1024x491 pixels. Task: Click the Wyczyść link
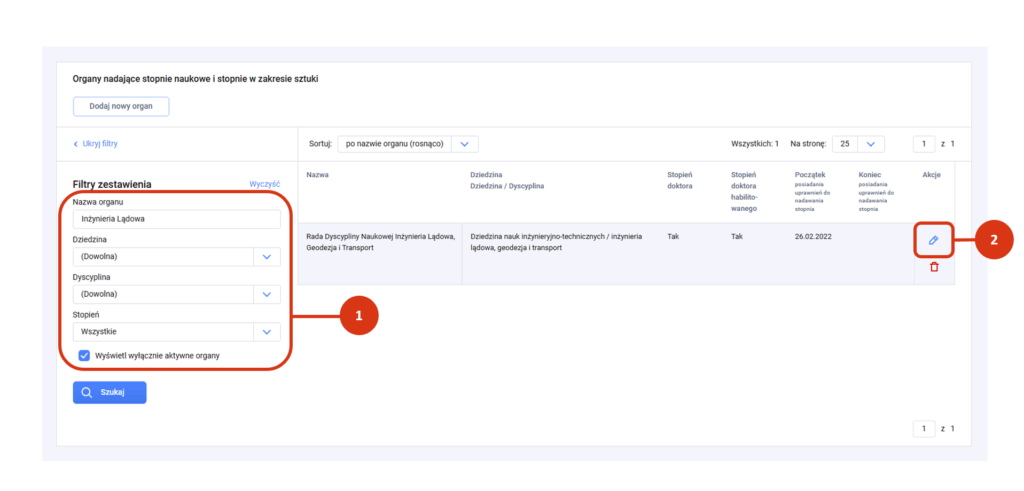coord(264,184)
